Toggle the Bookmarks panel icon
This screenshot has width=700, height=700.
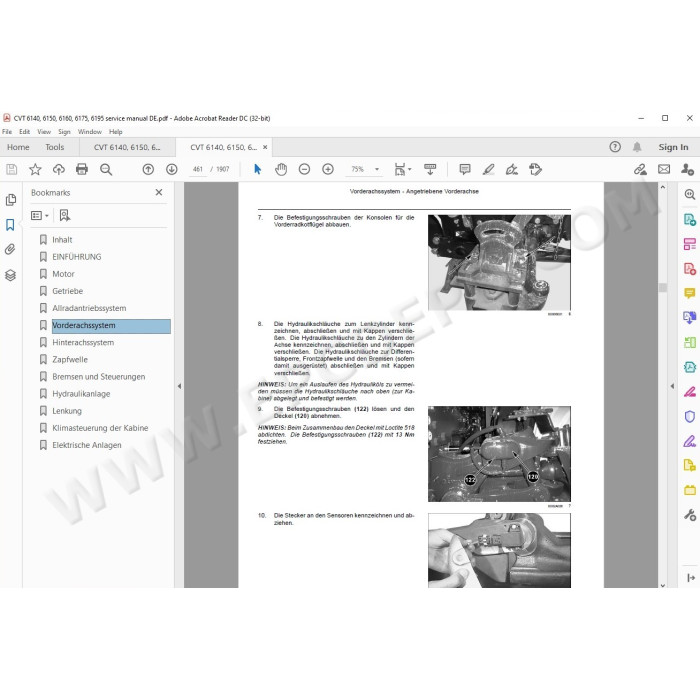click(x=10, y=224)
